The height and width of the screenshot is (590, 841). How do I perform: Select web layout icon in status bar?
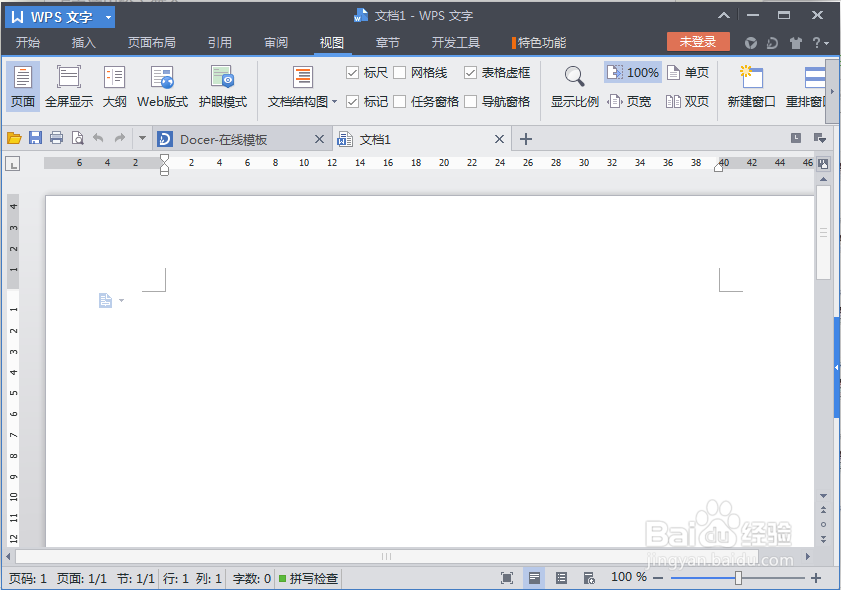(x=589, y=578)
